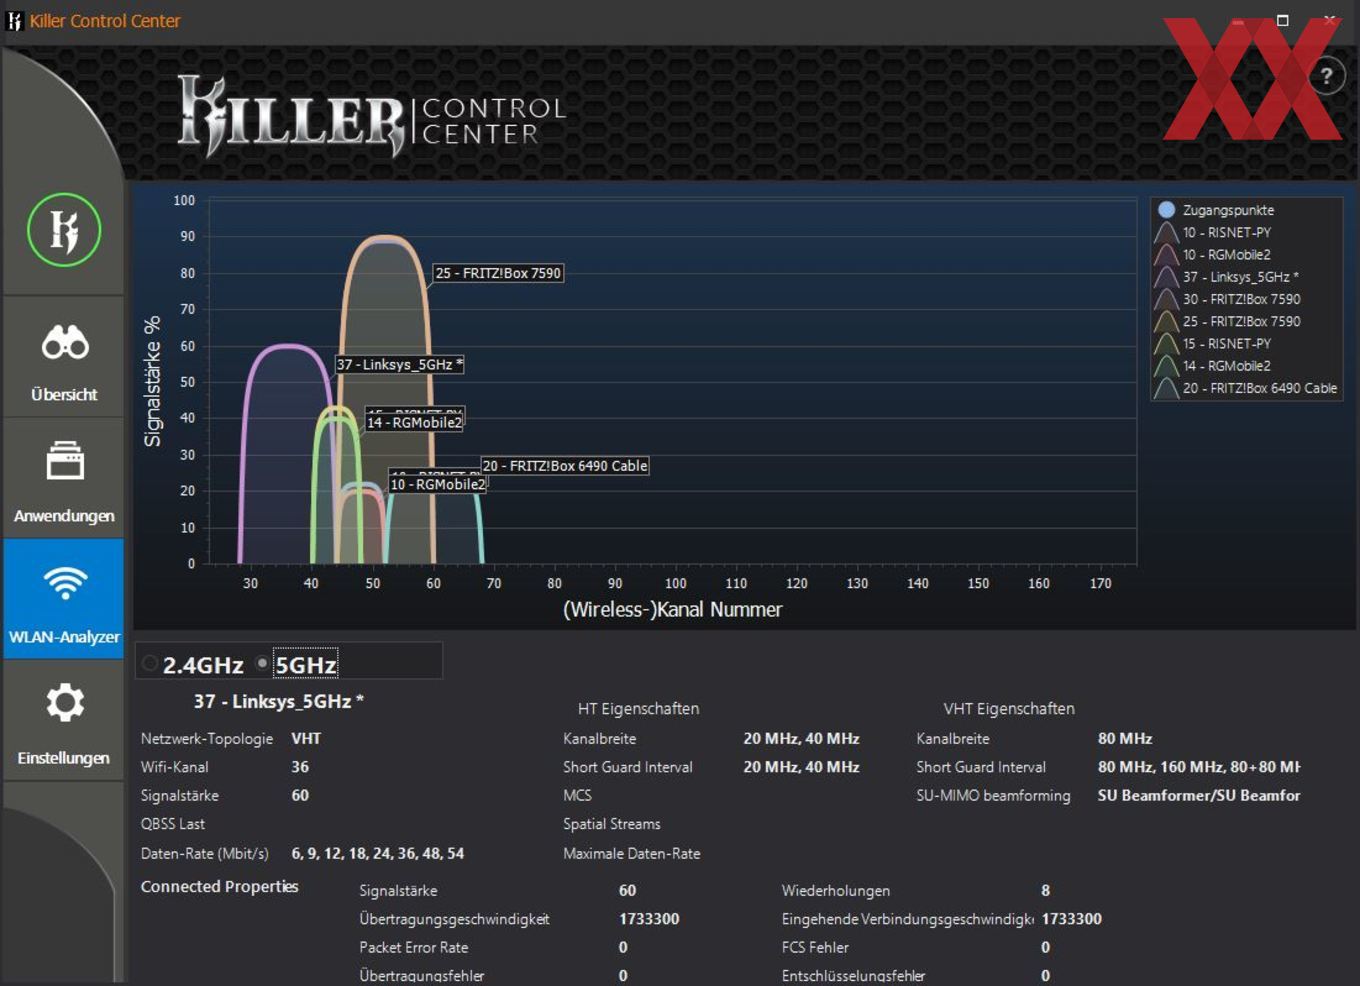
Task: Click the Killer Control Center title bar icon
Action: pyautogui.click(x=14, y=20)
